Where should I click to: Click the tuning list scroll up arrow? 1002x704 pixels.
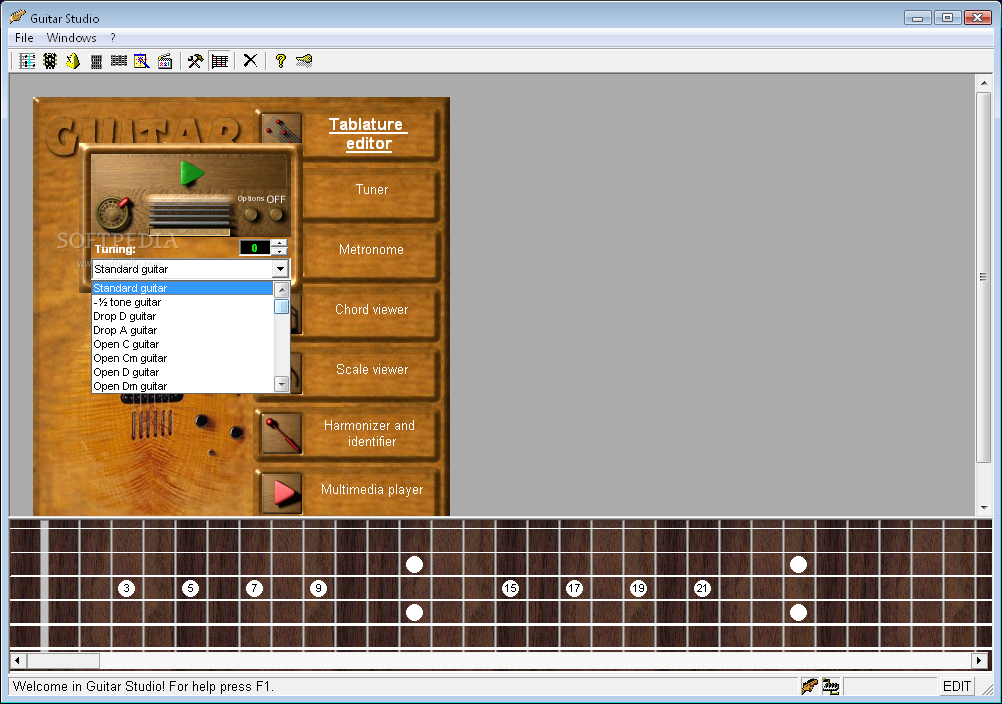[281, 289]
